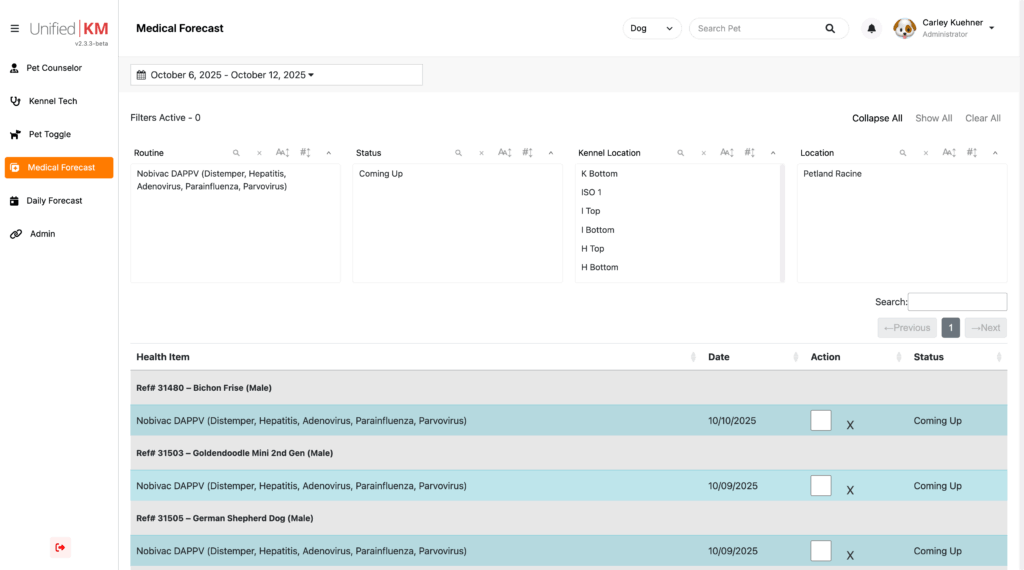The width and height of the screenshot is (1024, 570).
Task: Click Collapse All filters
Action: 877,118
